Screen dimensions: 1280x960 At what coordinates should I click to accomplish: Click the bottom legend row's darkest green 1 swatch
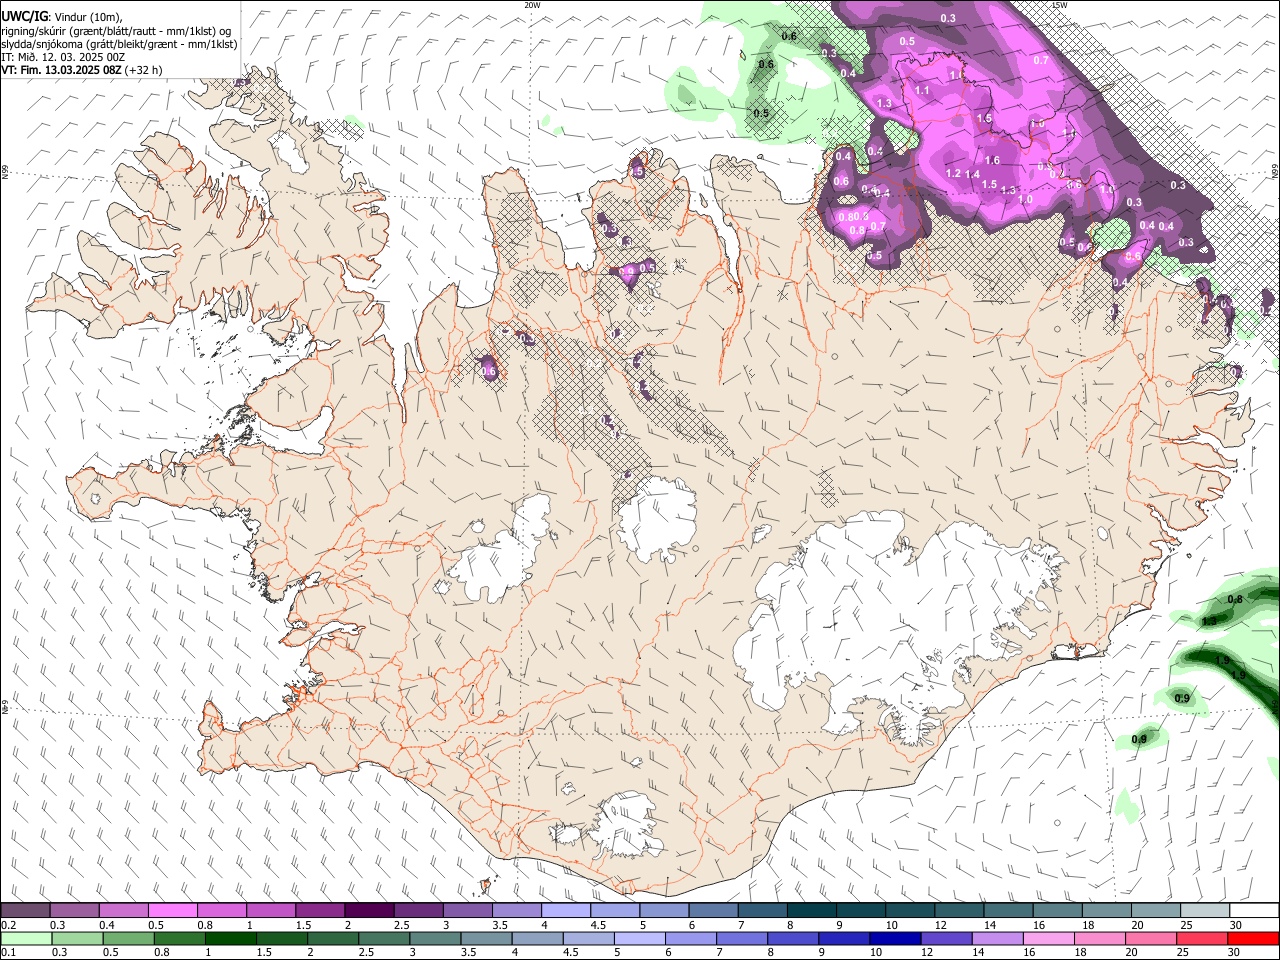pos(230,938)
